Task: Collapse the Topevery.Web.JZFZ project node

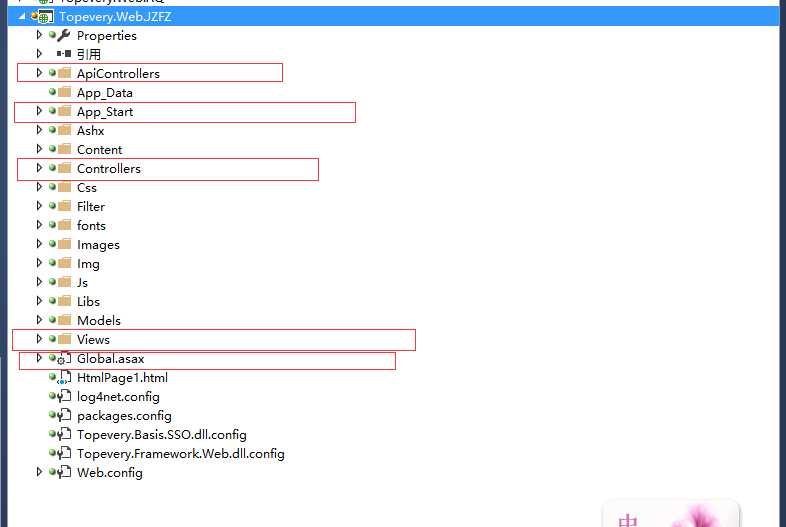Action: click(x=22, y=17)
